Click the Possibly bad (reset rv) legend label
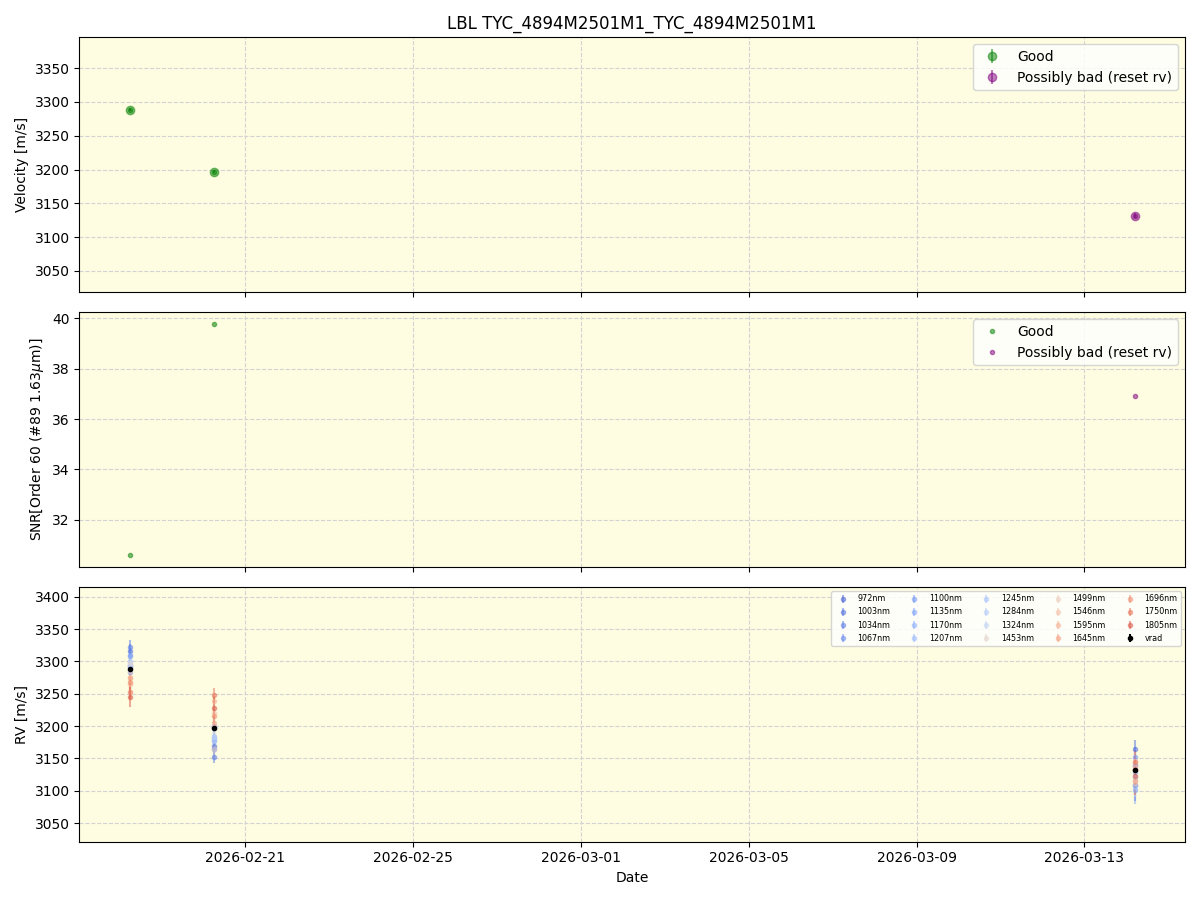1200x900 pixels. point(1096,77)
